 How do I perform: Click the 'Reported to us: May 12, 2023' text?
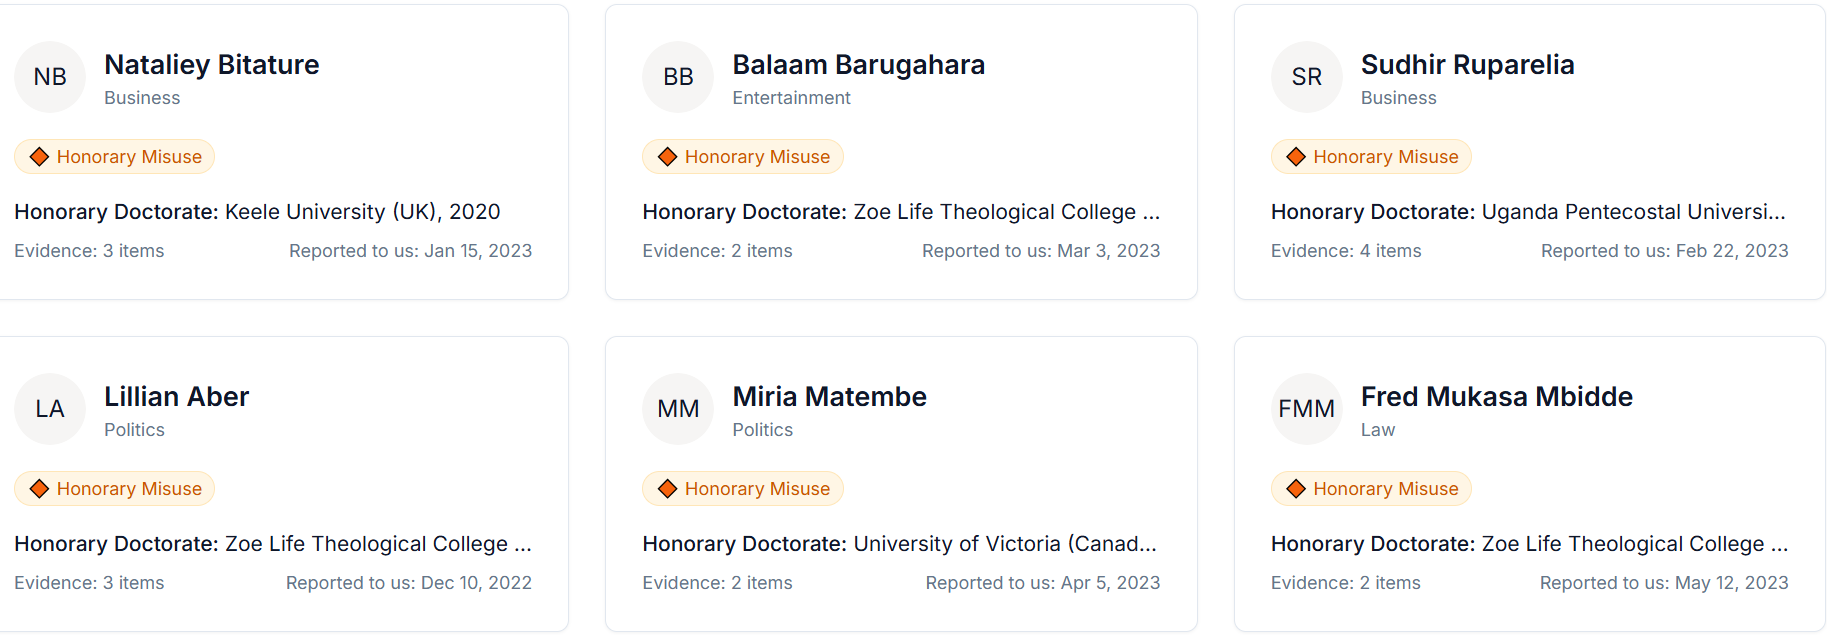[x=1663, y=583]
